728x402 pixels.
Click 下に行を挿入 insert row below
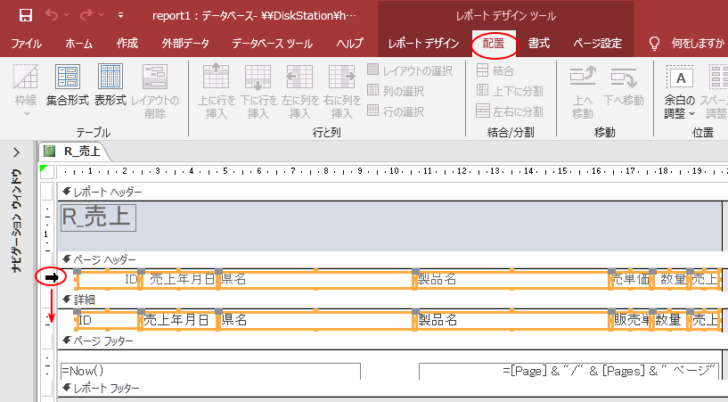point(258,91)
